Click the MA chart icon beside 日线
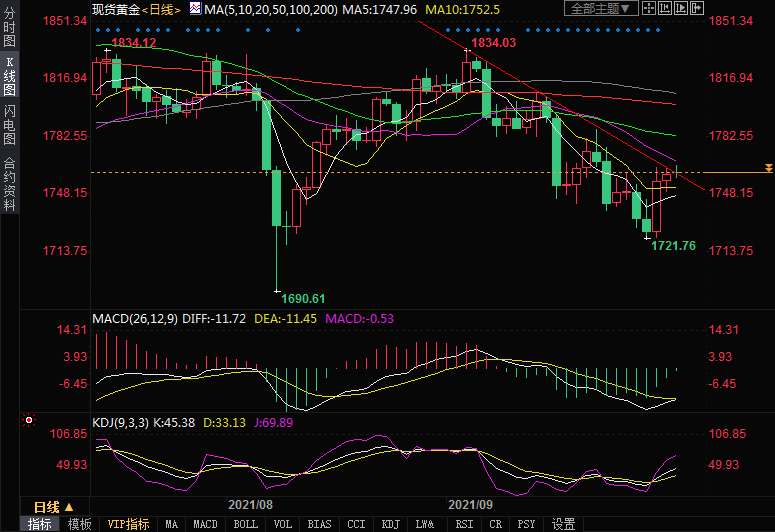The width and height of the screenshot is (775, 532). click(196, 9)
